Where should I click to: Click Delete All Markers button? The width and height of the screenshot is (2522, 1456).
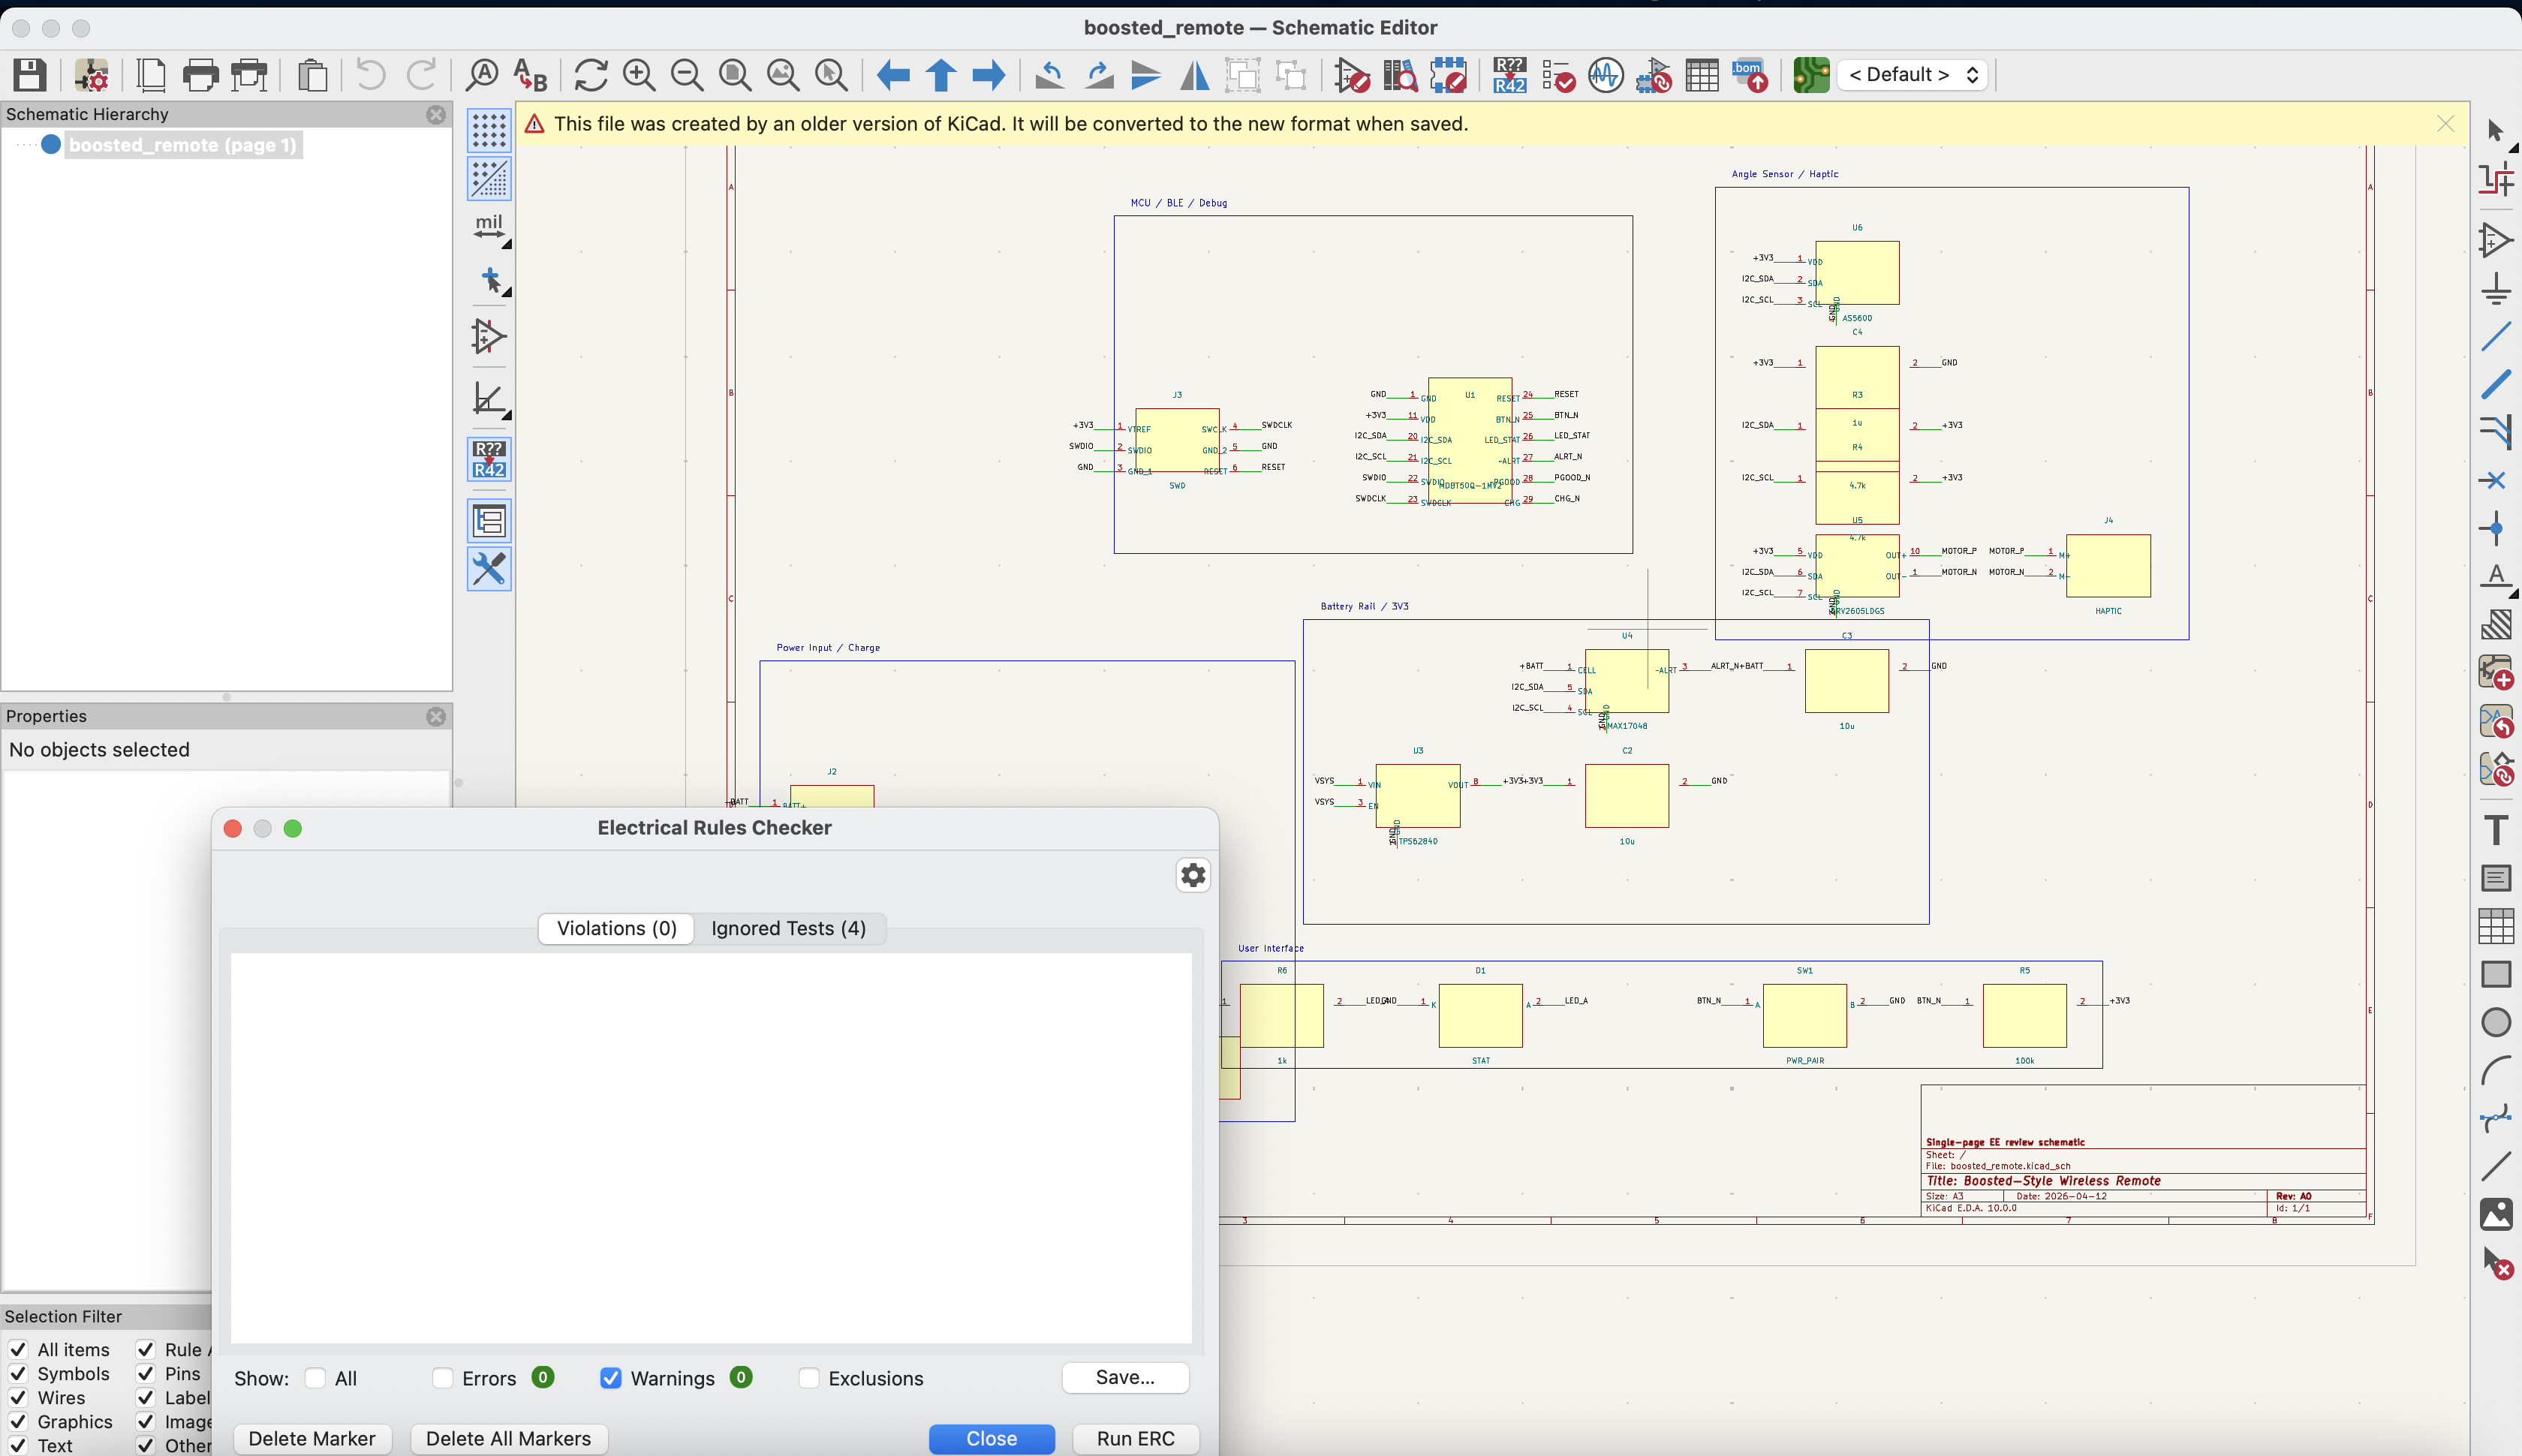(x=508, y=1438)
